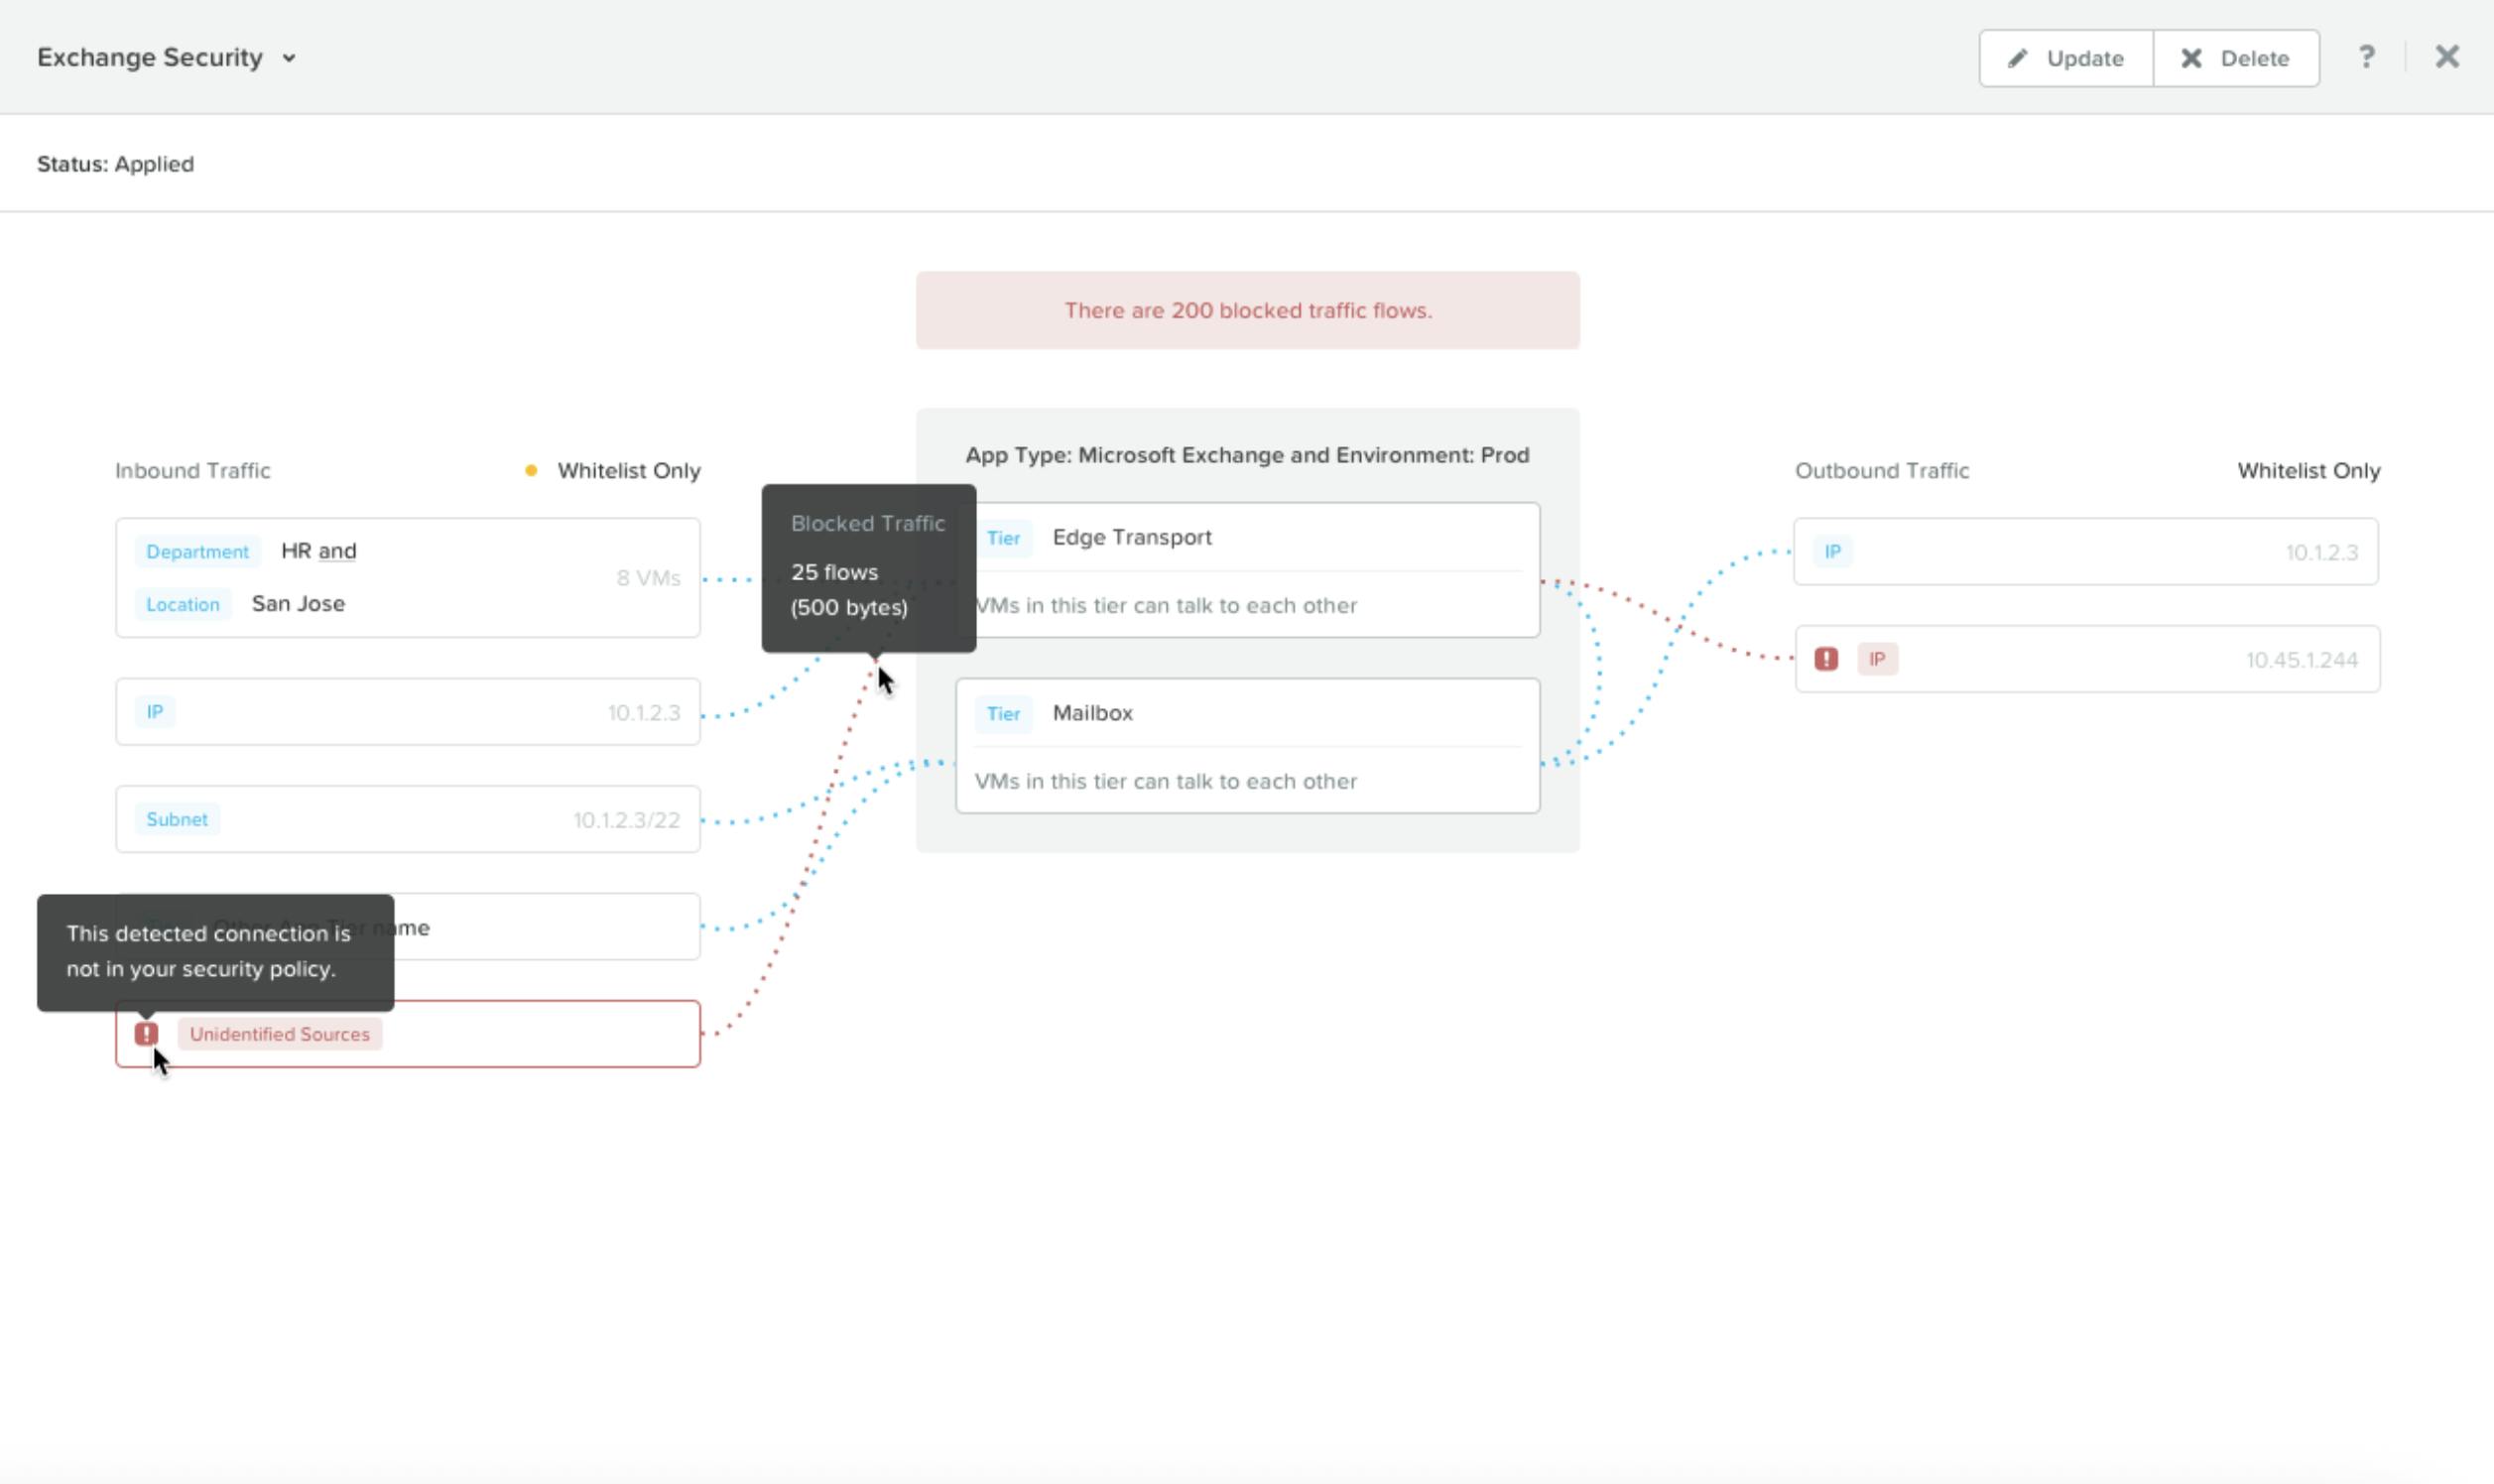The width and height of the screenshot is (2494, 1484).
Task: Click the Location tag badge
Action: (x=182, y=604)
